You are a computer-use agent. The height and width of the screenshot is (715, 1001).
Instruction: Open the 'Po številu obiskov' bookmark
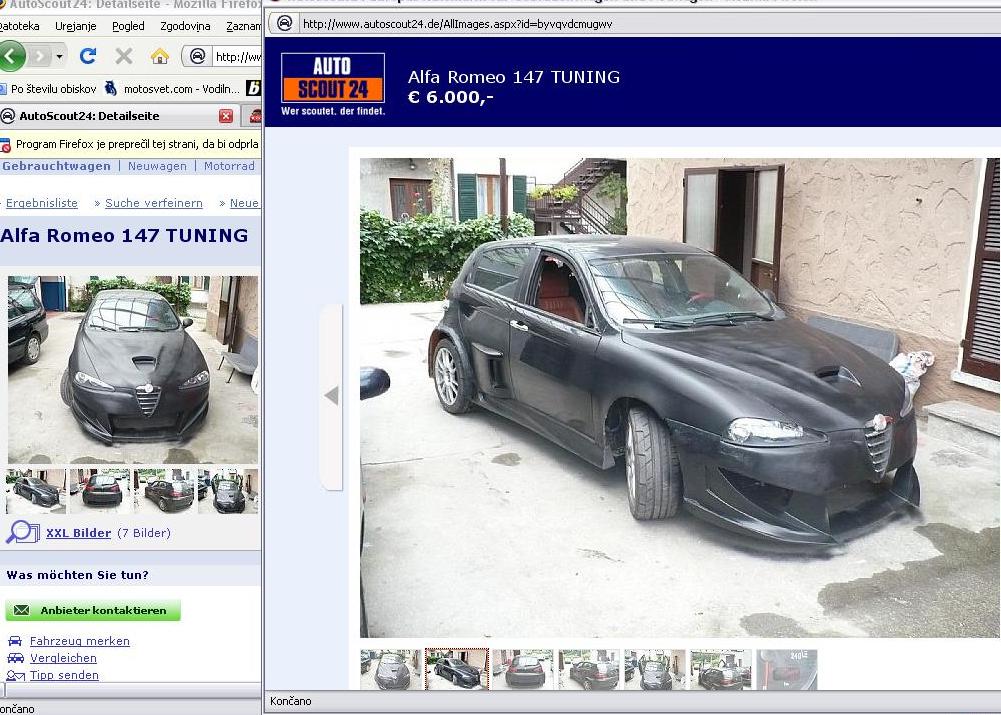48,89
